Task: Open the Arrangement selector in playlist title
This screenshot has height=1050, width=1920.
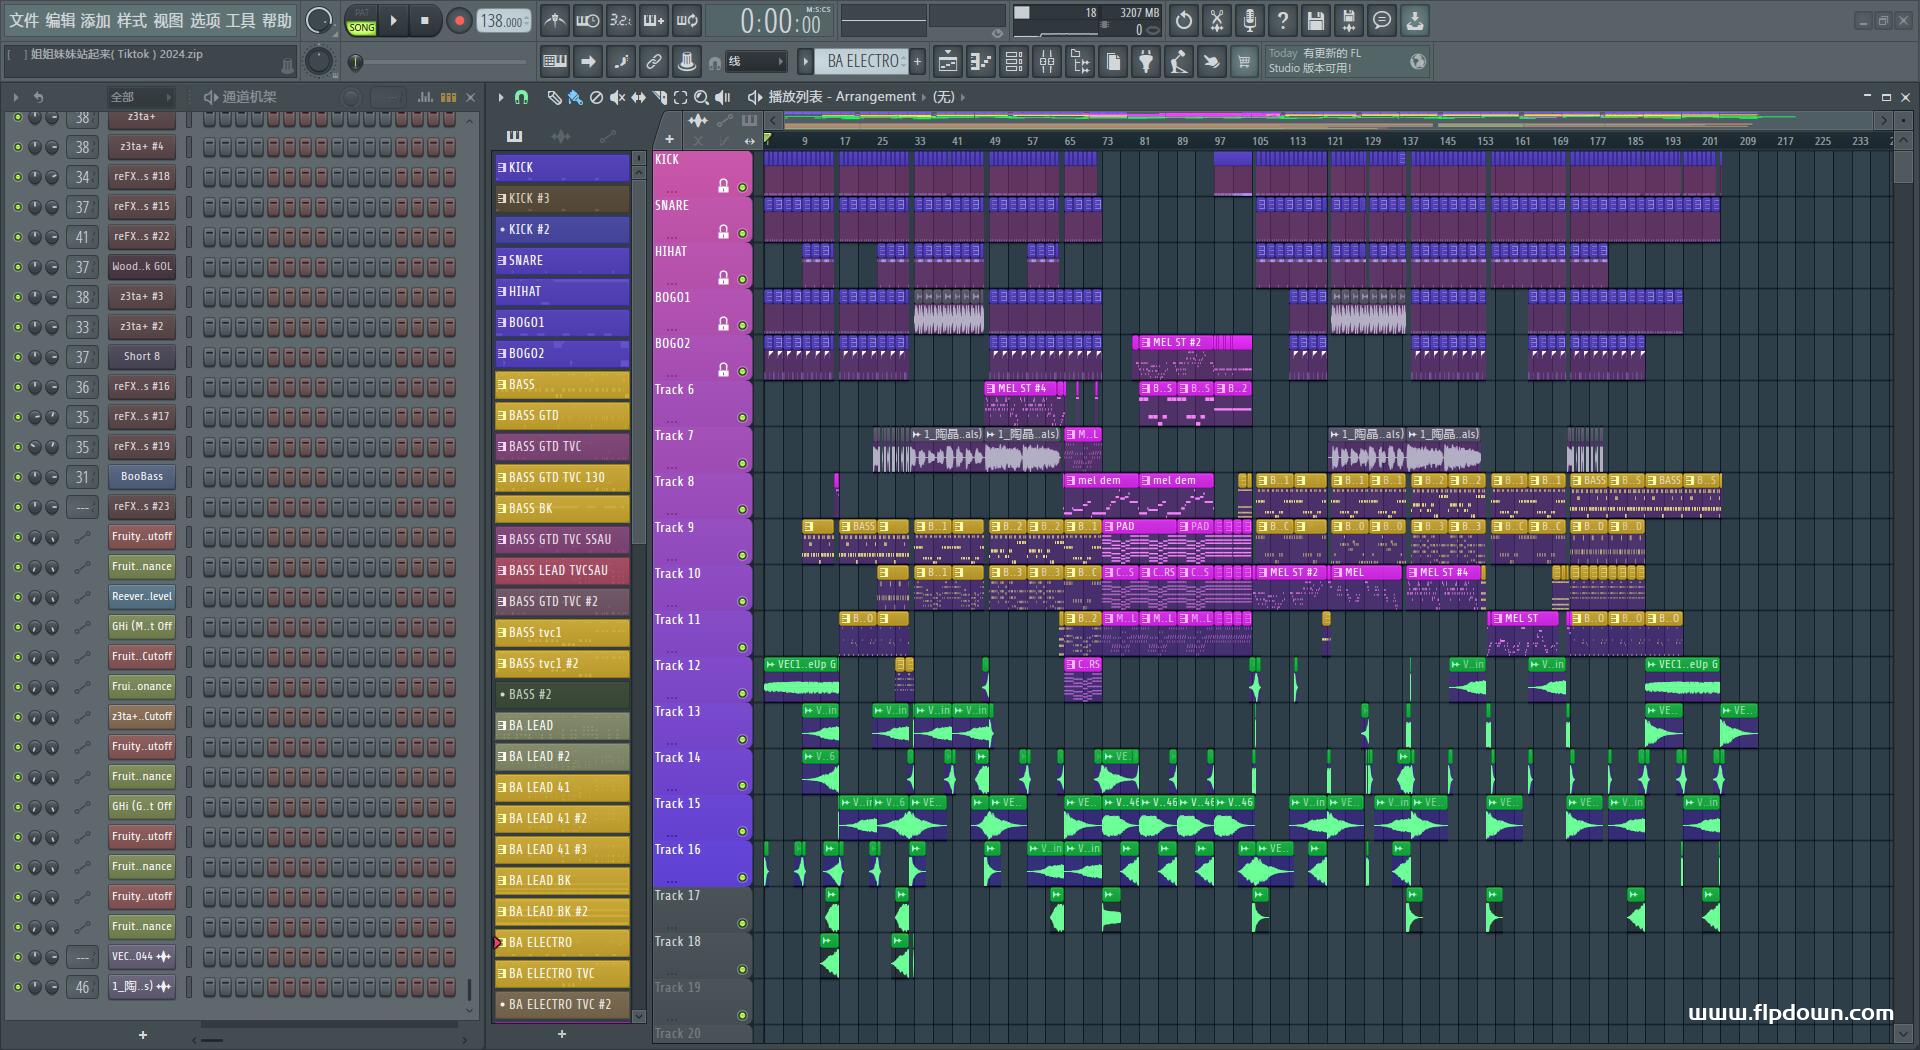Action: 875,97
